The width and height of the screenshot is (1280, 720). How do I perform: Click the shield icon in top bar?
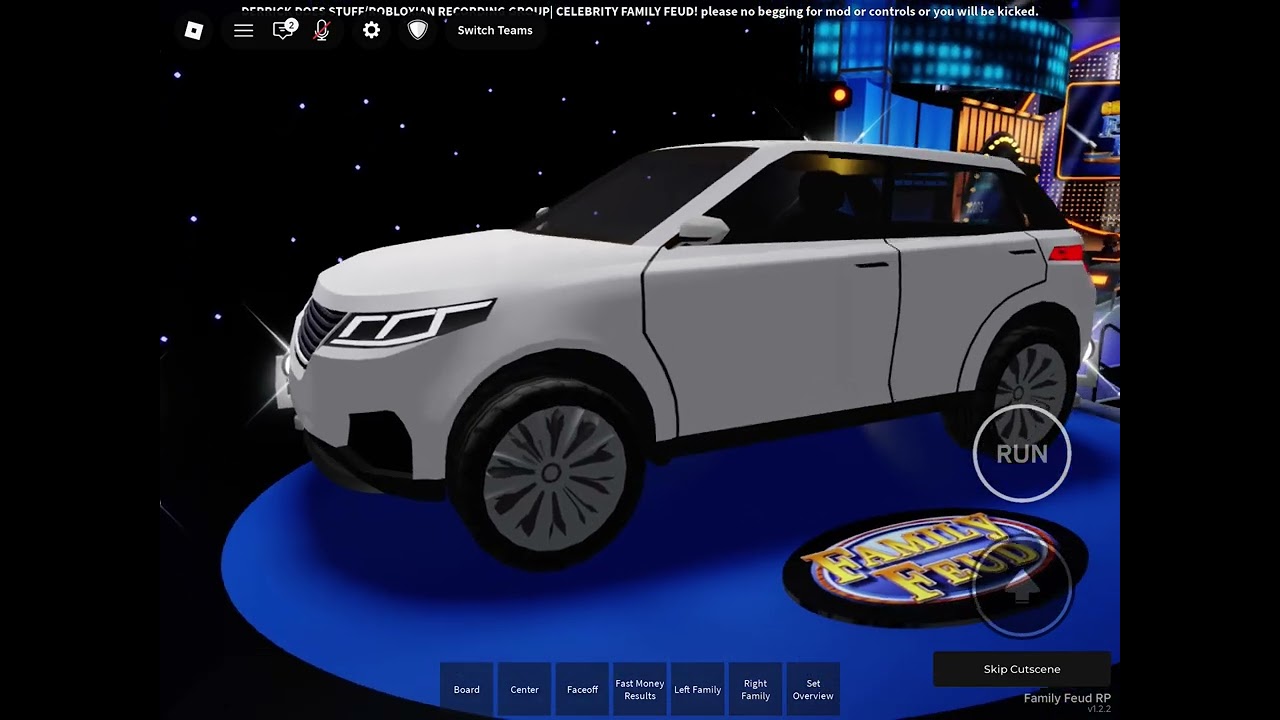(418, 31)
